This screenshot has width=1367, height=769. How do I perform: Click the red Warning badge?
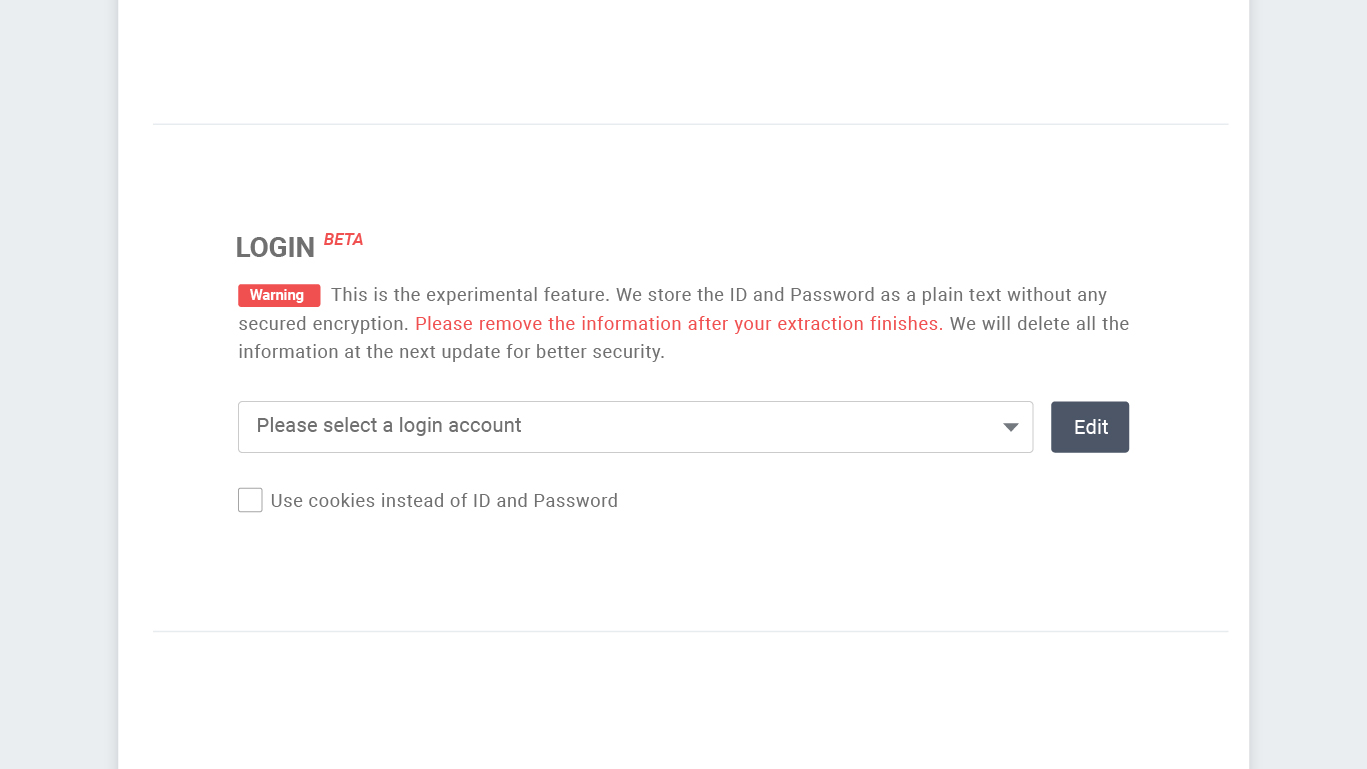pos(278,296)
